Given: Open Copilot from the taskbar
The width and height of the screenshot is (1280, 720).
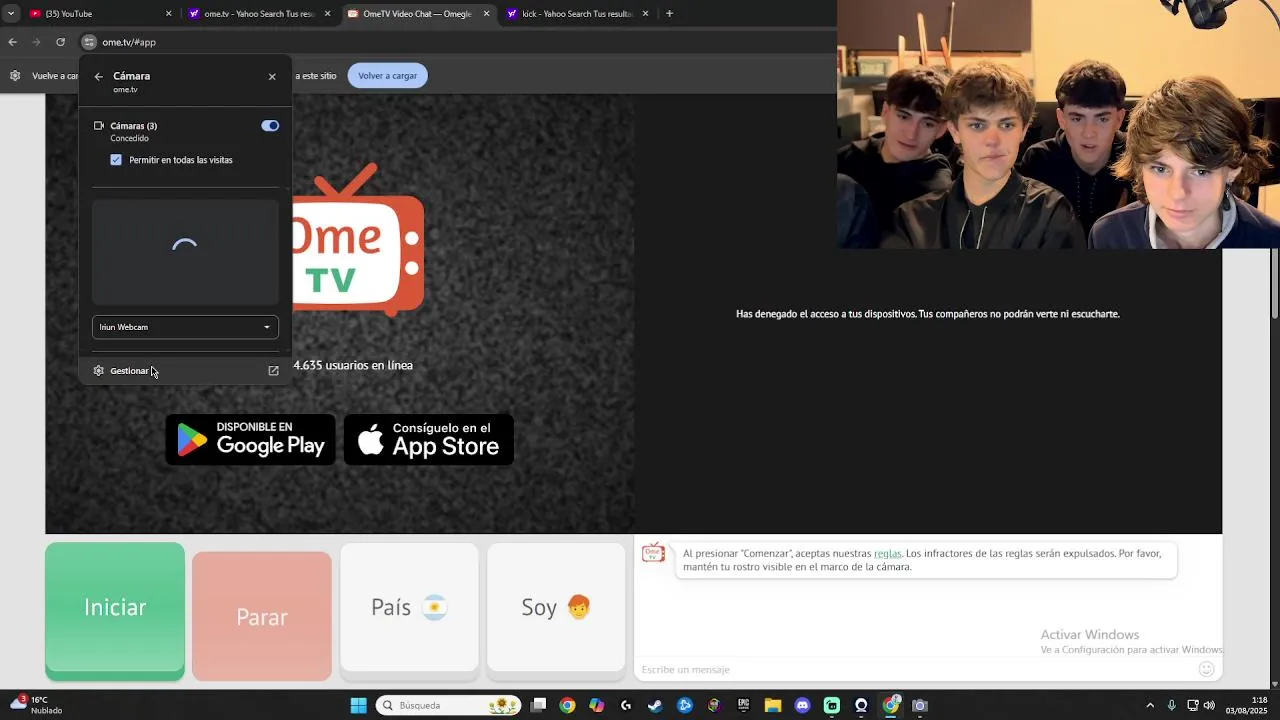Looking at the screenshot, I should pos(597,706).
